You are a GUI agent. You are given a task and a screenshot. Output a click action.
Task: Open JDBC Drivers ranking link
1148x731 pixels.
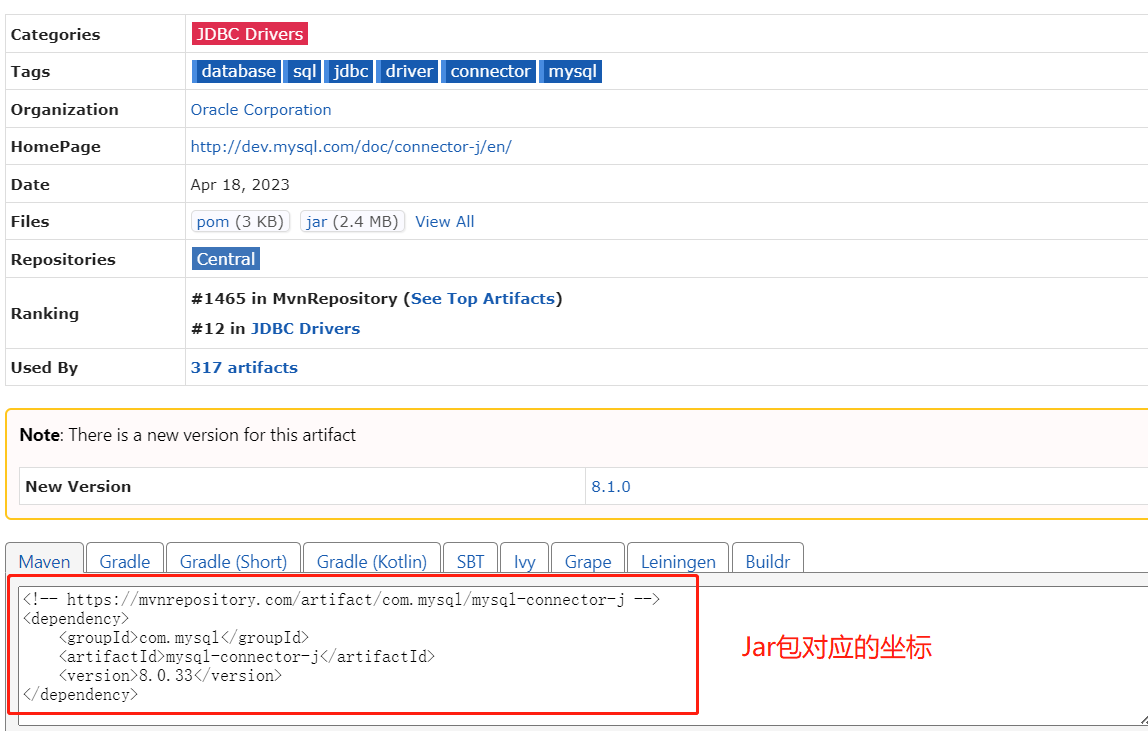pos(305,329)
